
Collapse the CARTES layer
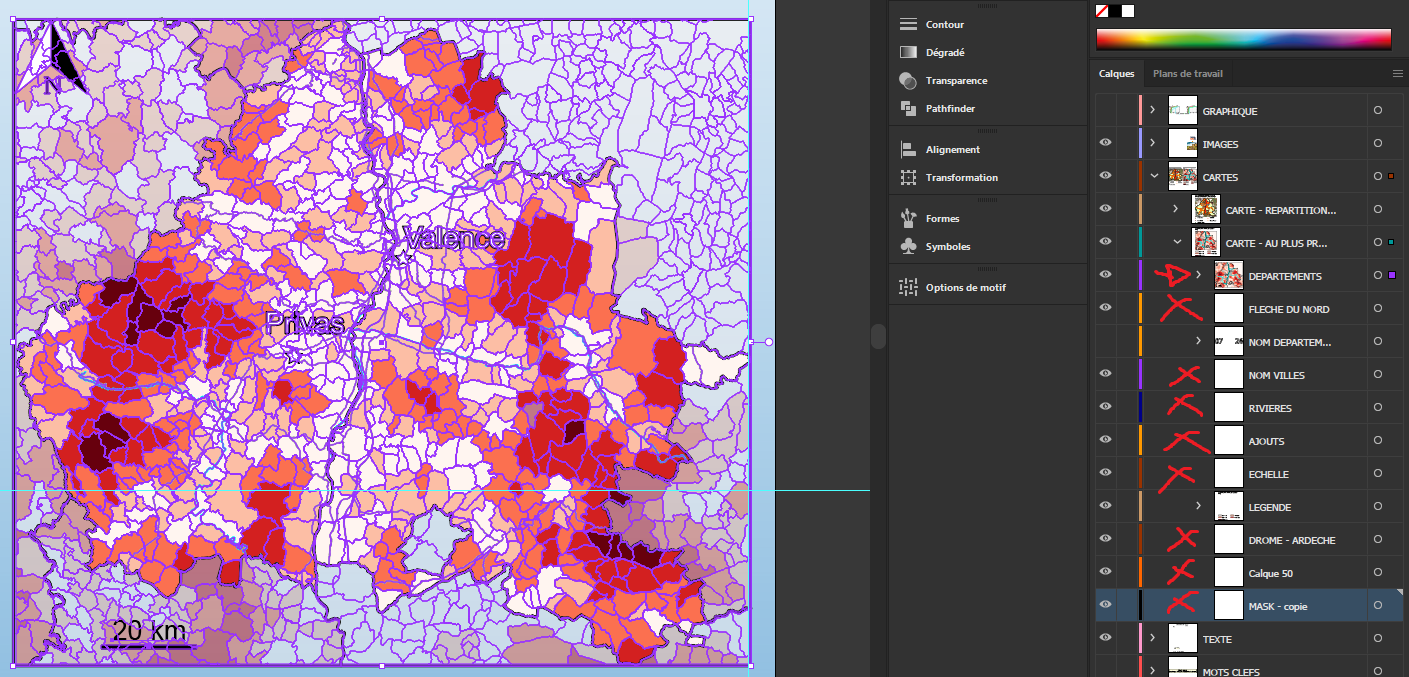pyautogui.click(x=1153, y=176)
